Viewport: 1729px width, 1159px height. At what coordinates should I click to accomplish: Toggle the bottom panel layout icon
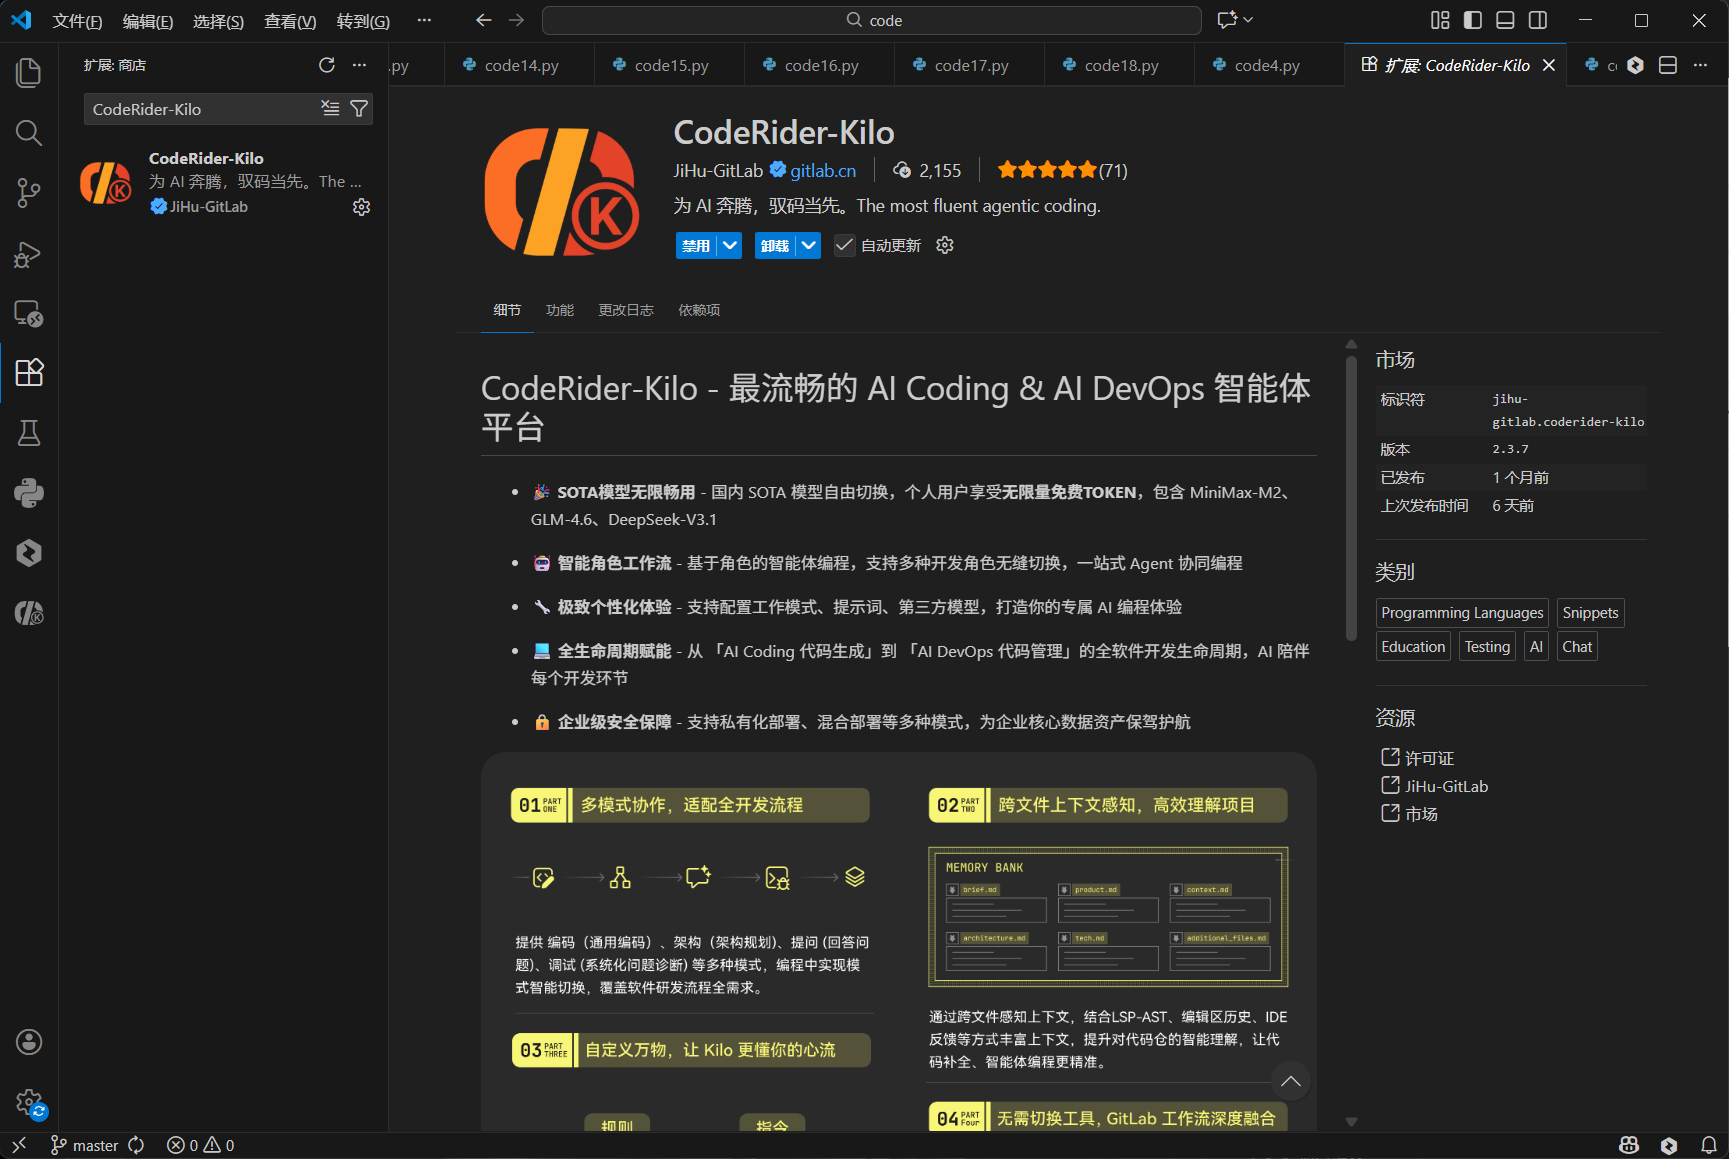point(1505,20)
